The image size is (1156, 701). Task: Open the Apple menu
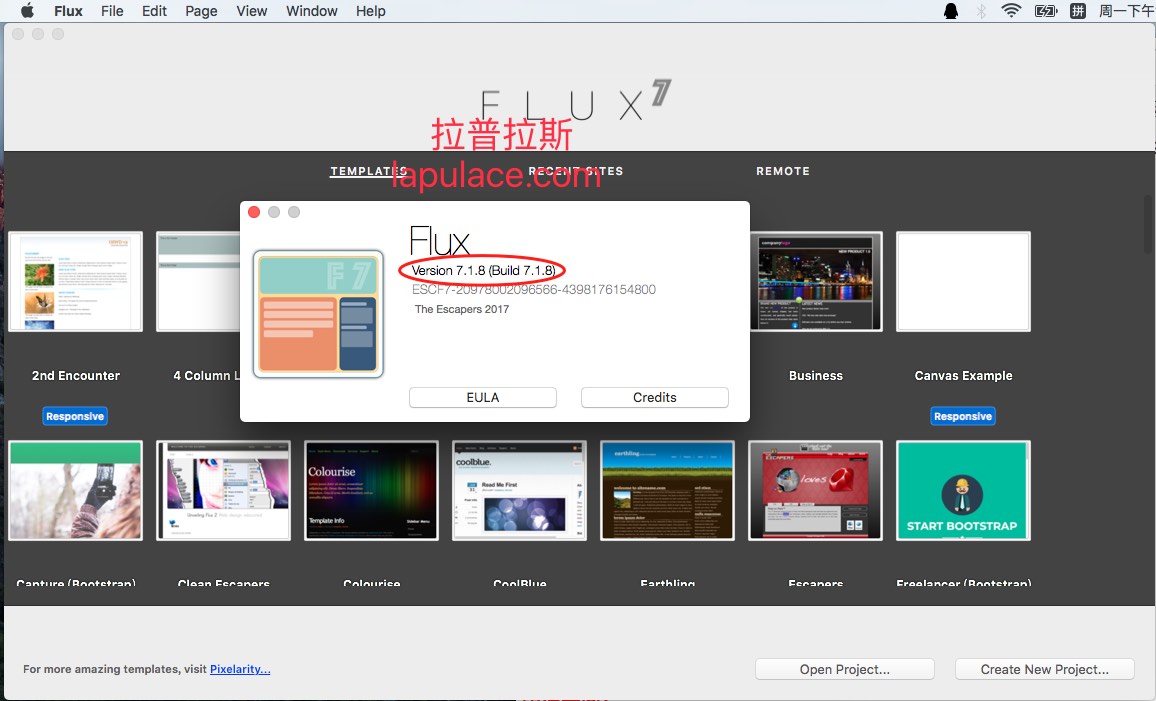click(x=27, y=10)
